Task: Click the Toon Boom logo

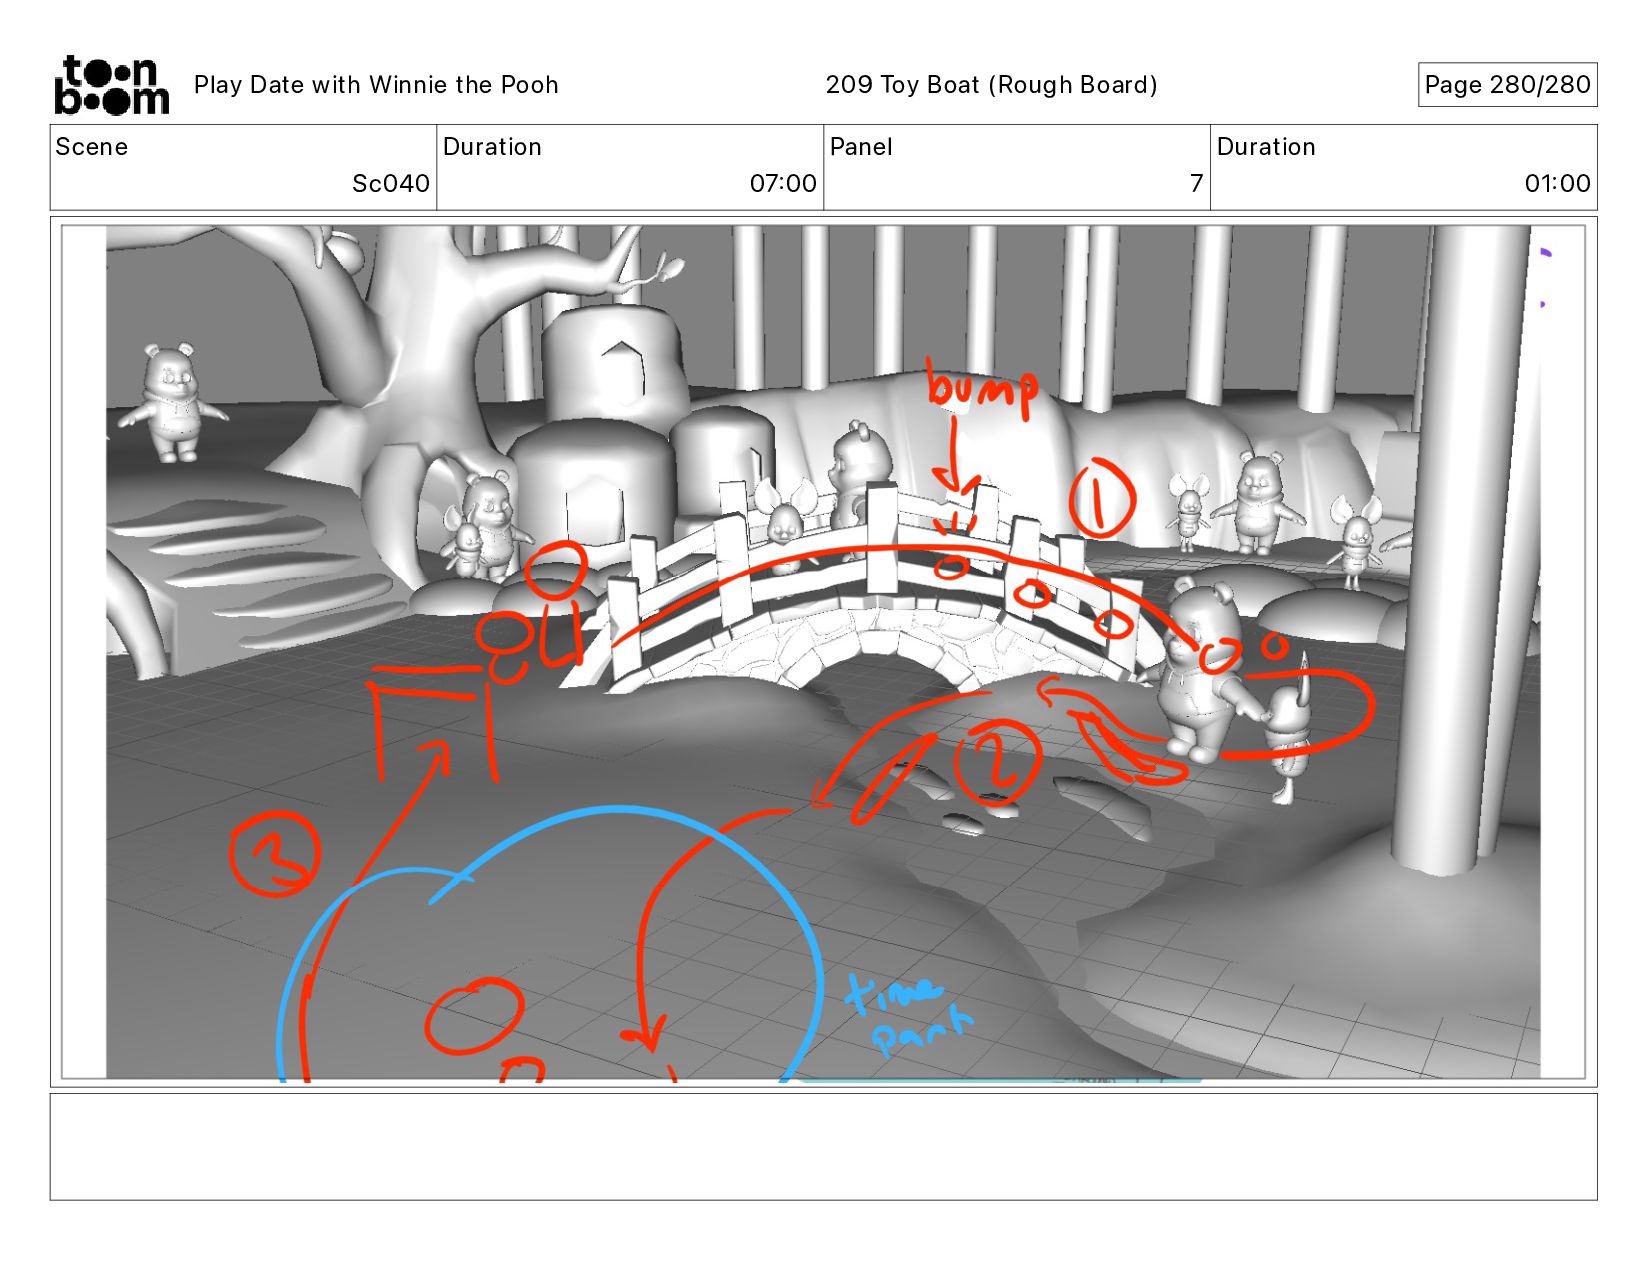Action: [x=111, y=85]
